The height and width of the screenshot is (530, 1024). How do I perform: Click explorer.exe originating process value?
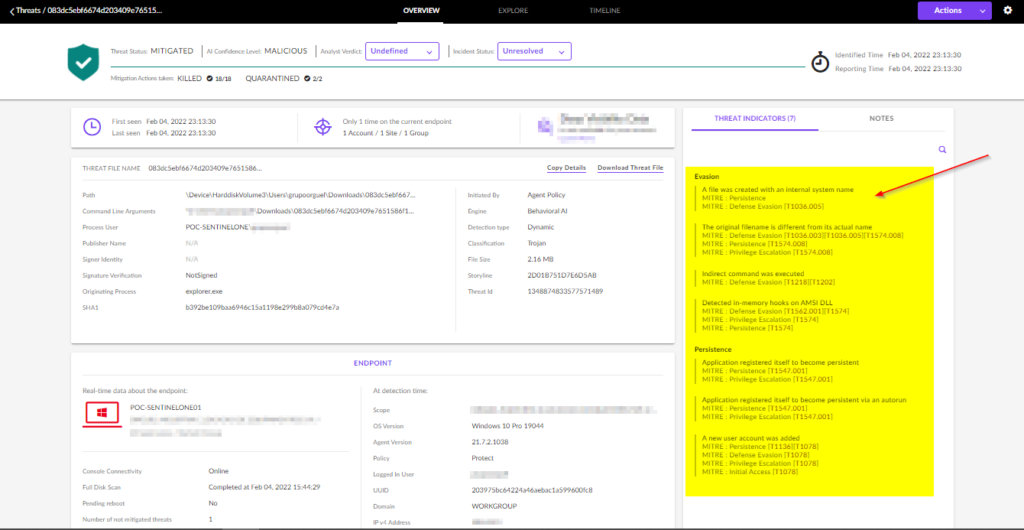[x=204, y=291]
